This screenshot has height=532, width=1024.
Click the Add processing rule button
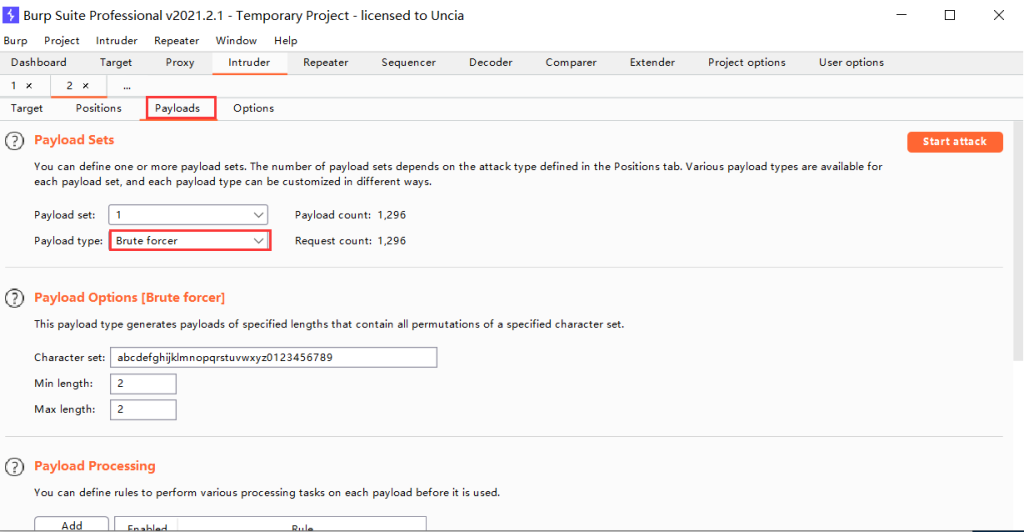click(72, 524)
